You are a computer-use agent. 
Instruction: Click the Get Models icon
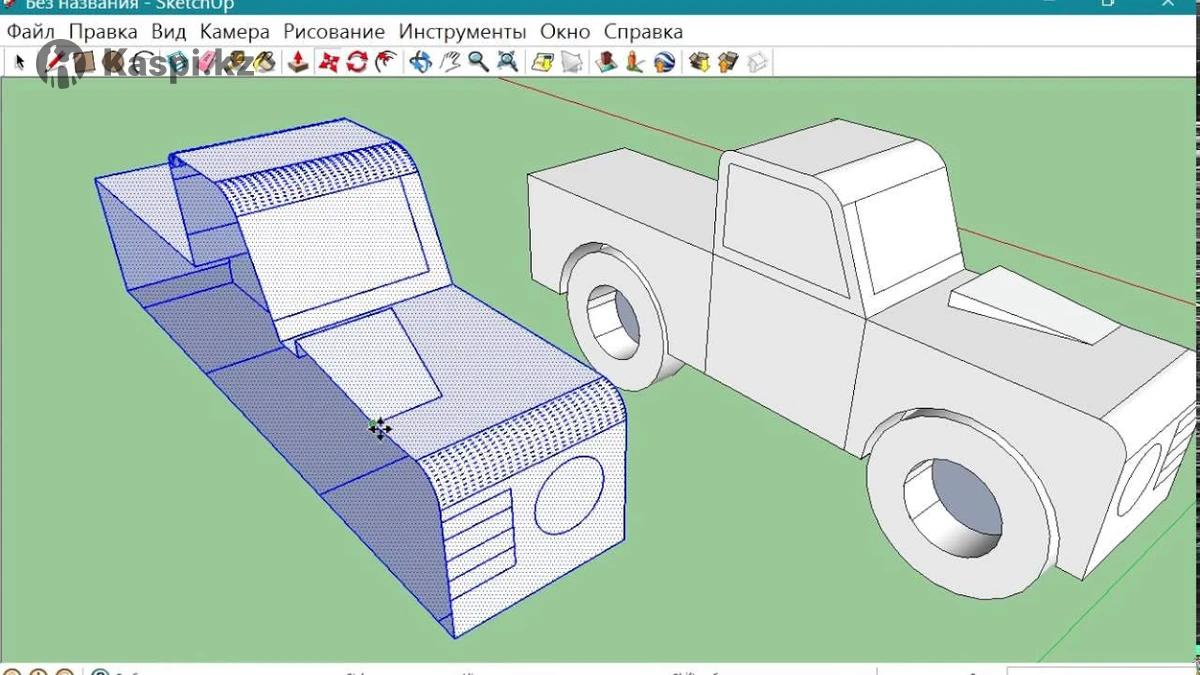(x=699, y=62)
